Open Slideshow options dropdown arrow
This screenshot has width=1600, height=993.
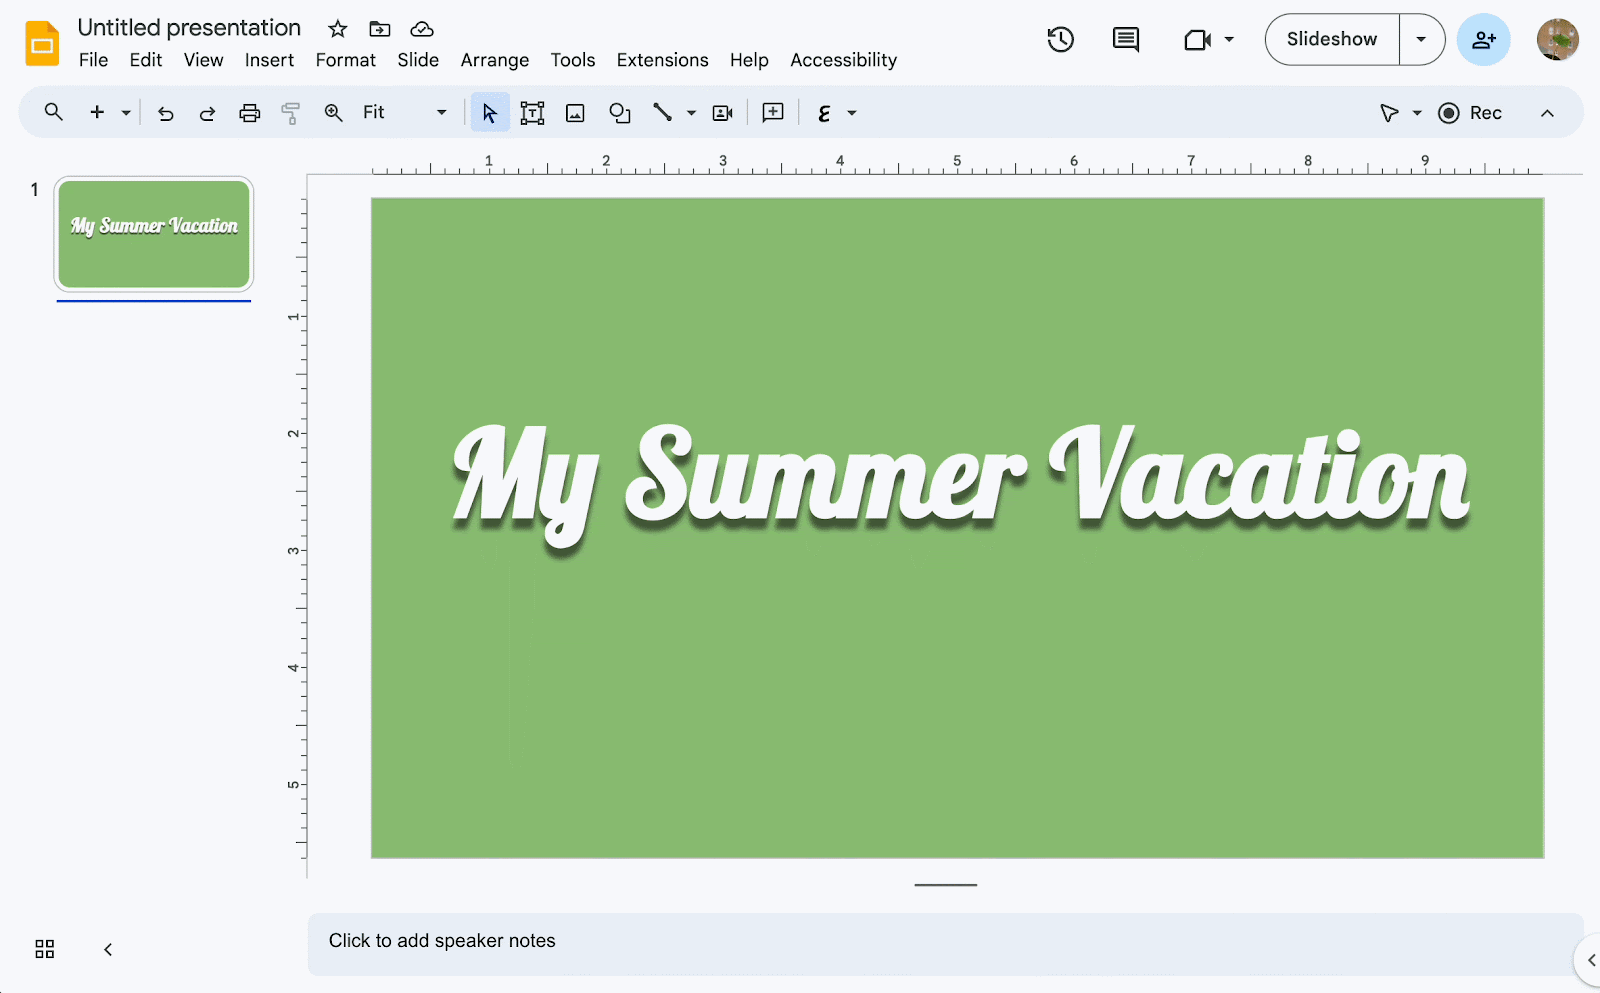1421,40
